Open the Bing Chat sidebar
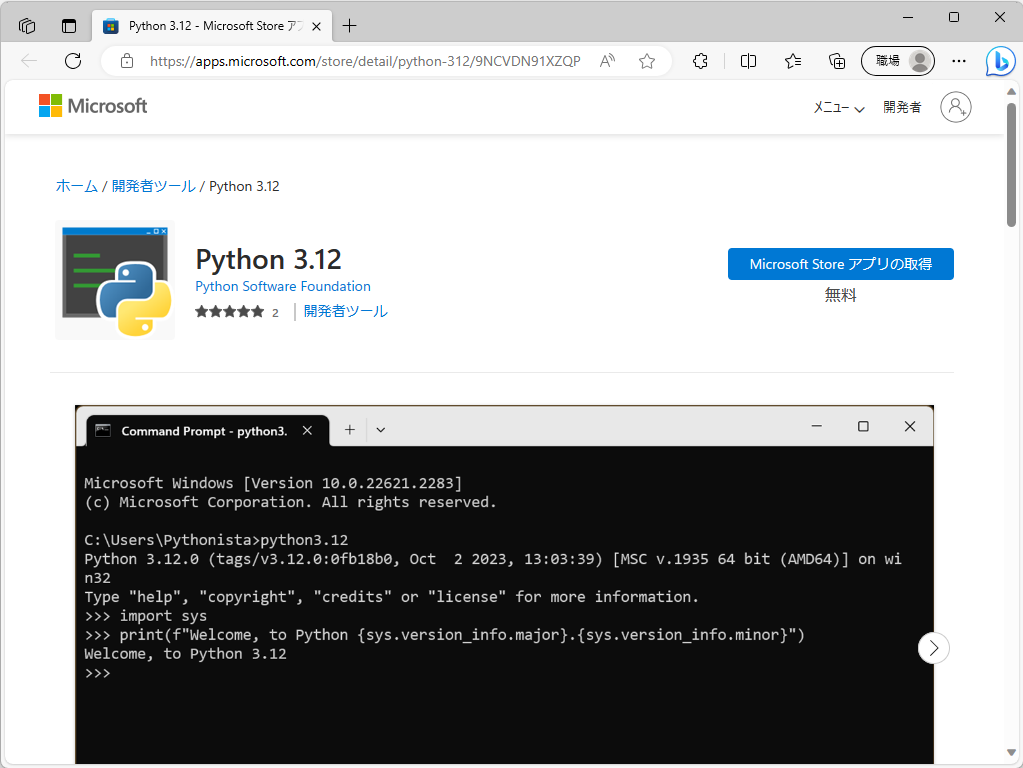The image size is (1023, 768). pyautogui.click(x=999, y=61)
